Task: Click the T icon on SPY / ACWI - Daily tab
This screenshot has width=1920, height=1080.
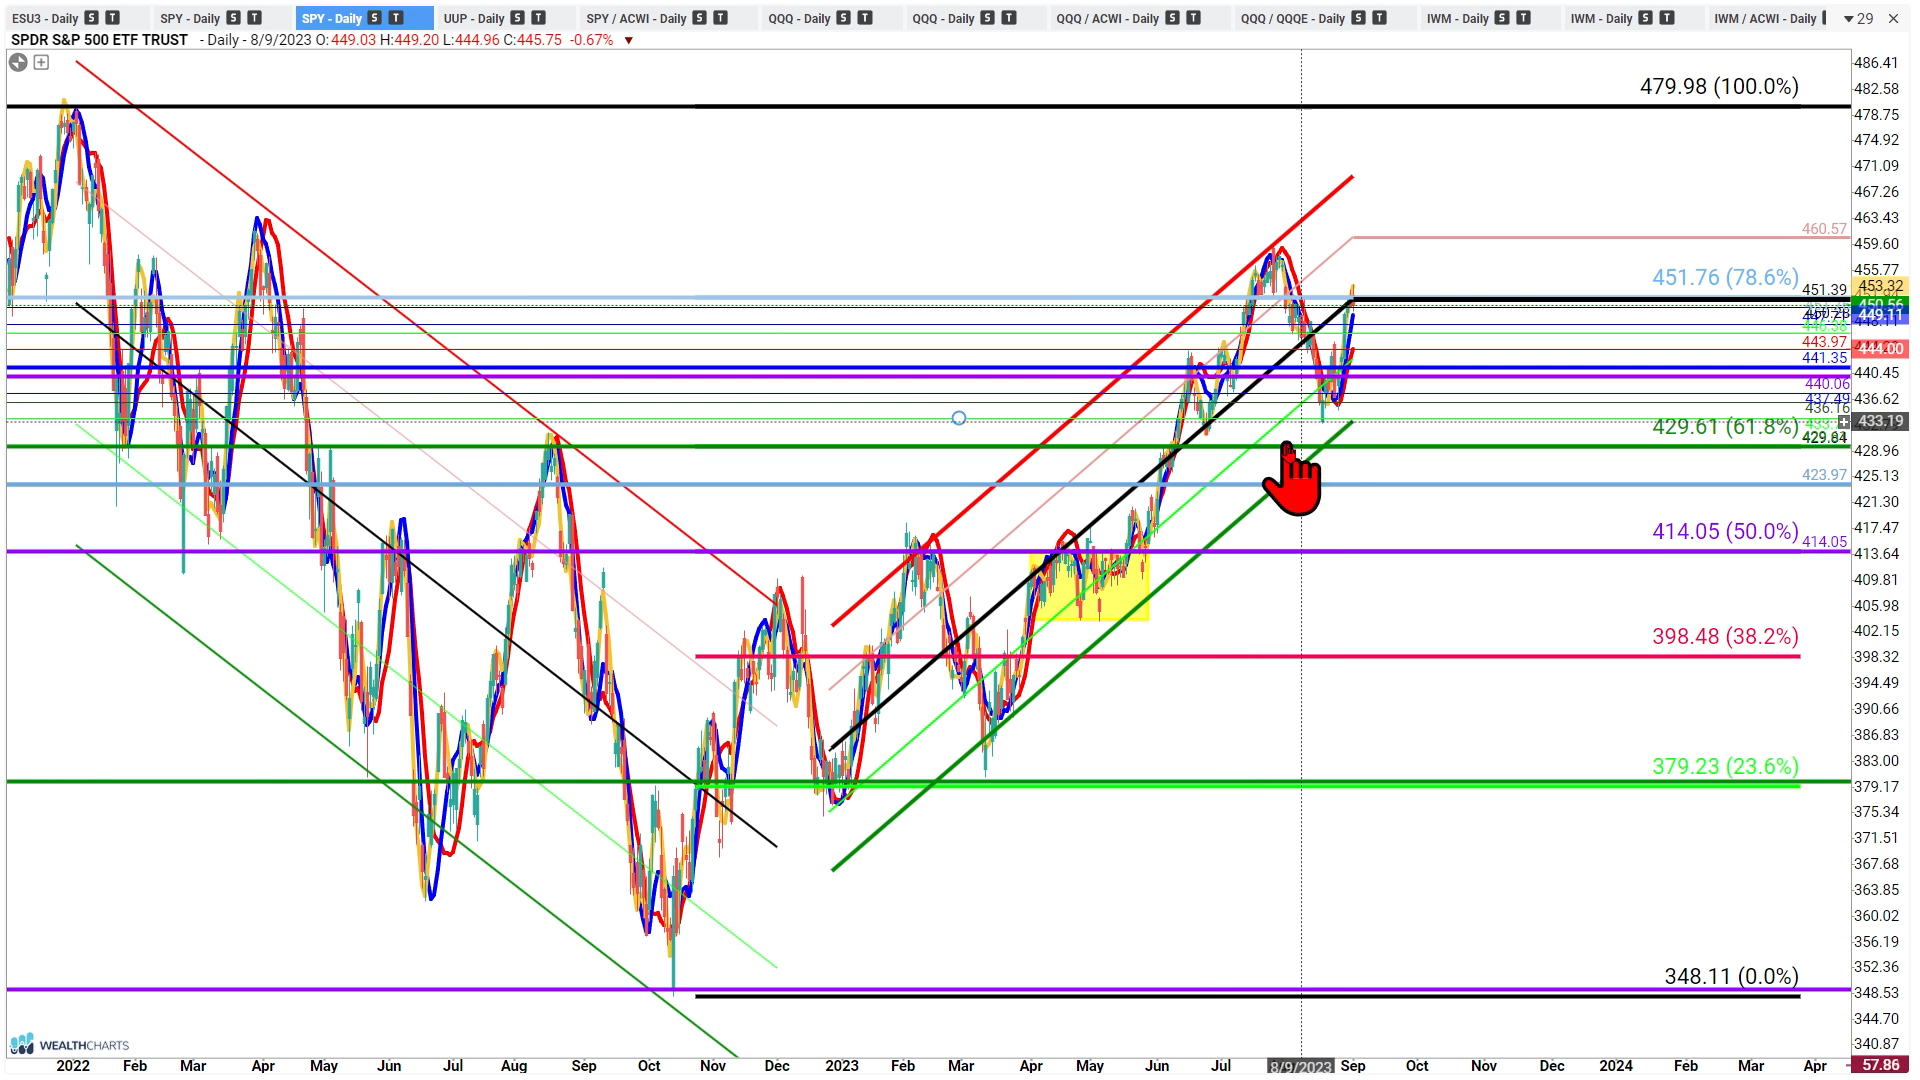Action: 721,18
